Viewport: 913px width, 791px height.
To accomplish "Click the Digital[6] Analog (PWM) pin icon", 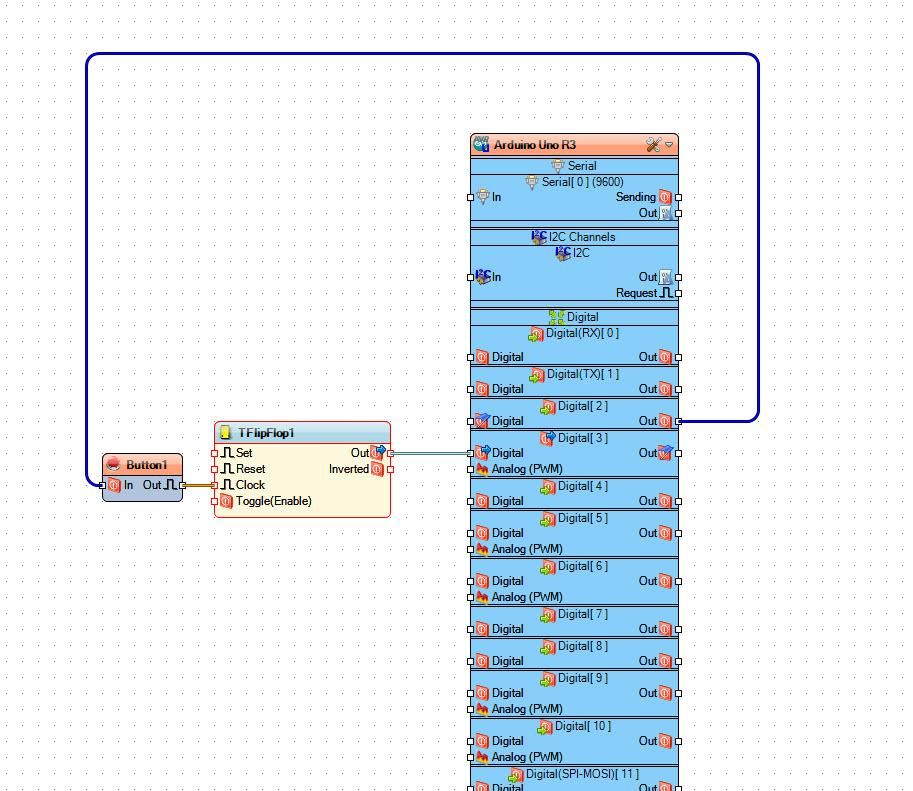I will coord(482,597).
